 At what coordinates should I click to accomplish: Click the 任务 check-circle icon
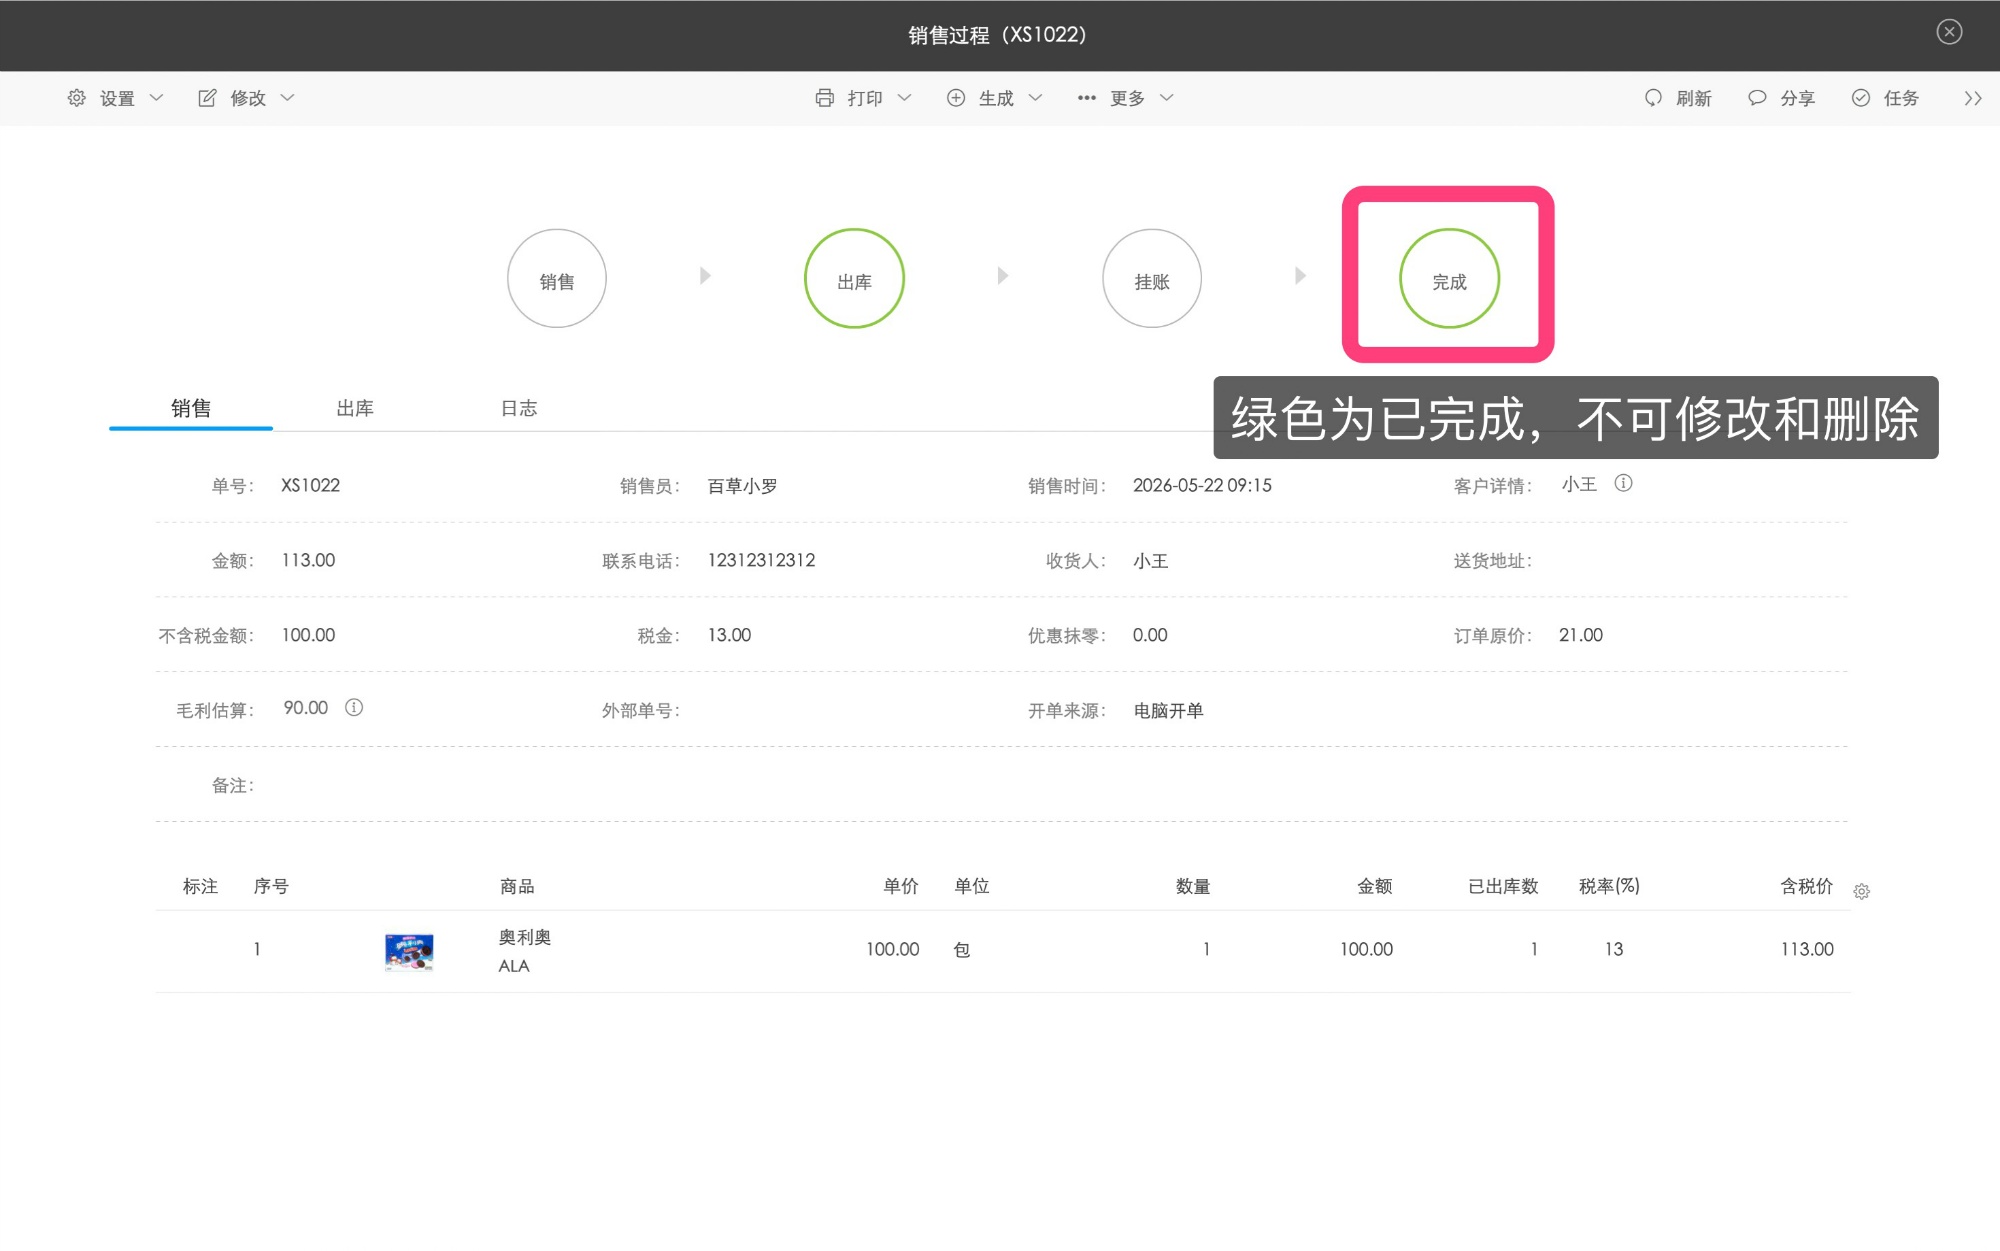point(1861,98)
